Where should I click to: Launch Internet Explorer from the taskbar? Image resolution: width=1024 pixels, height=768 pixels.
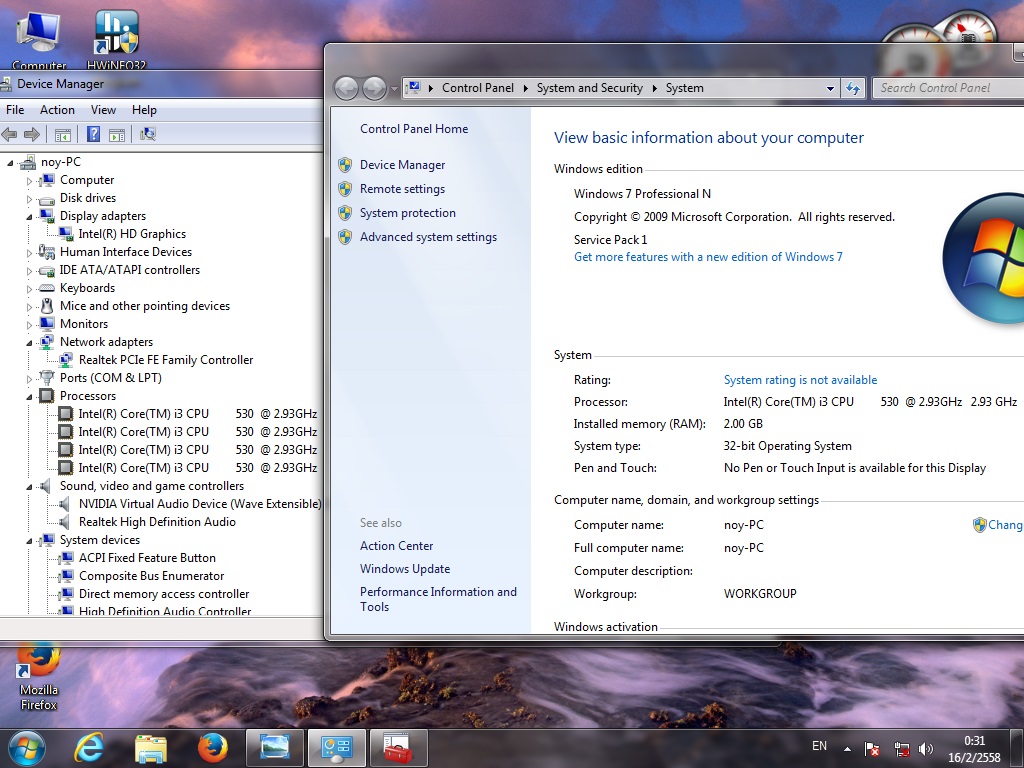coord(89,748)
